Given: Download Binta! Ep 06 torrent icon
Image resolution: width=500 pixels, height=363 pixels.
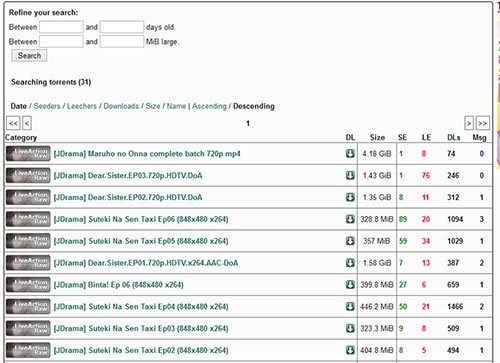Looking at the screenshot, I should [x=350, y=284].
